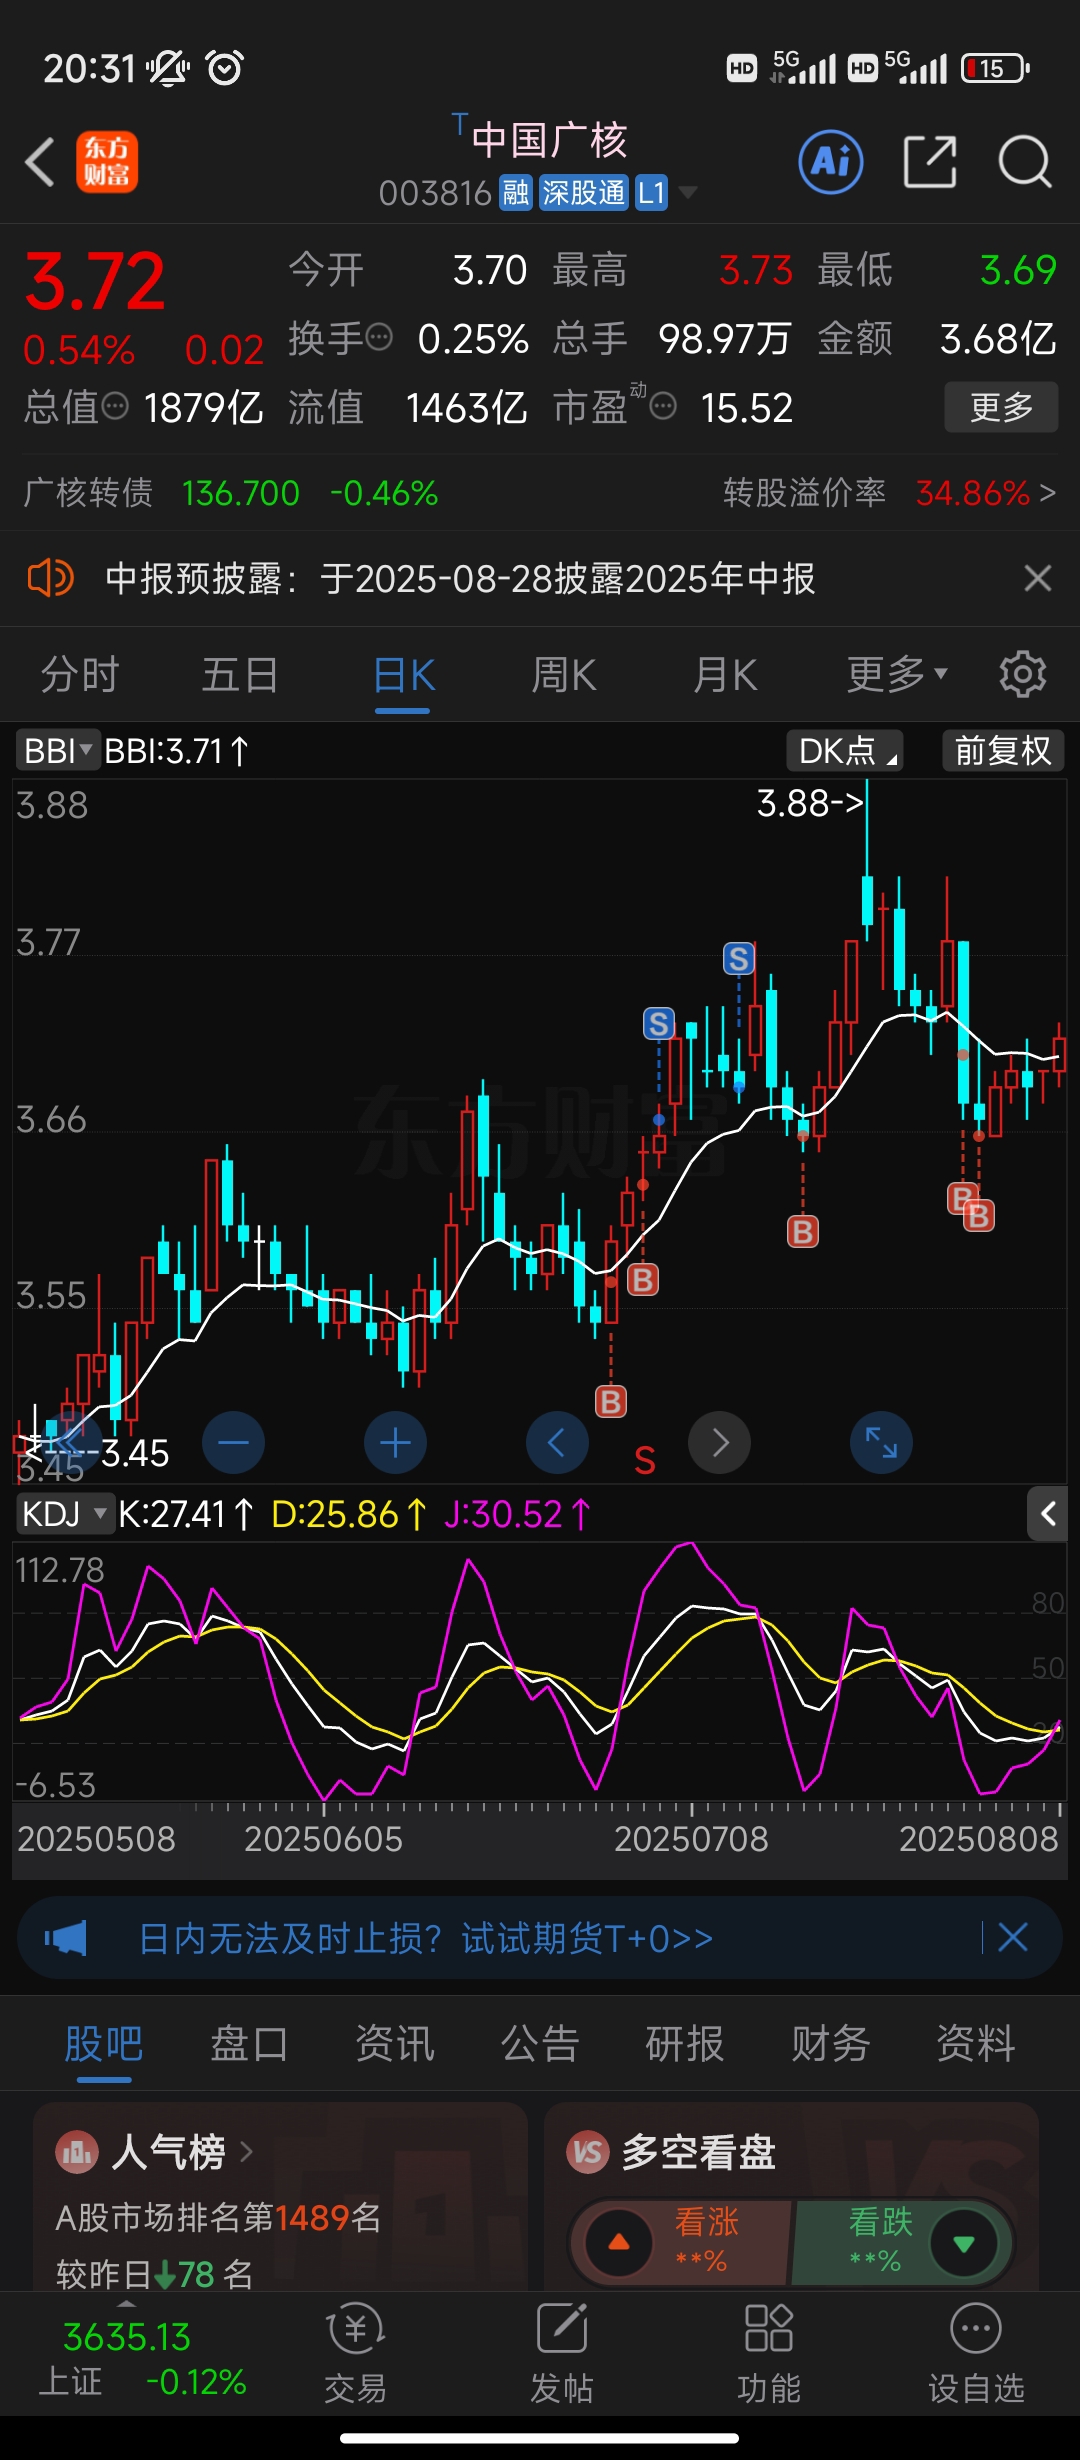Move chart left with arrow button
This screenshot has width=1080, height=2460.
coord(557,1442)
